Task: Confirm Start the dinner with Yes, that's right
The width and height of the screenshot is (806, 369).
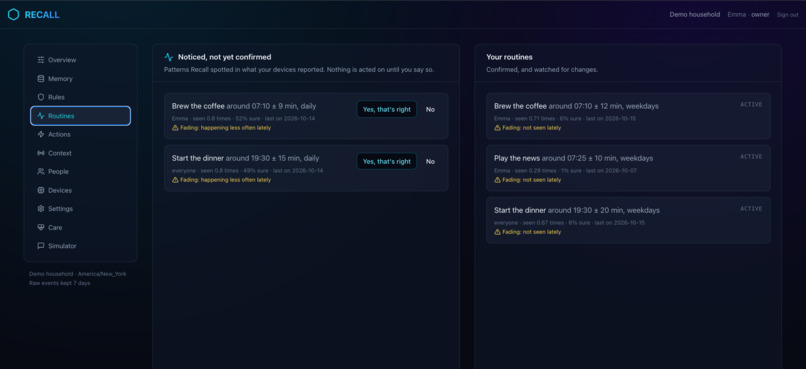Action: pos(387,161)
